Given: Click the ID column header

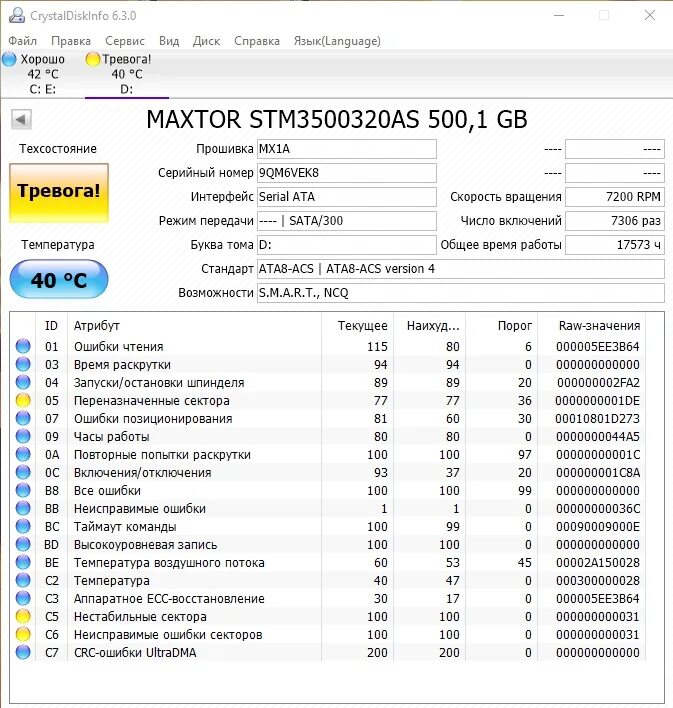Looking at the screenshot, I should 51,326.
